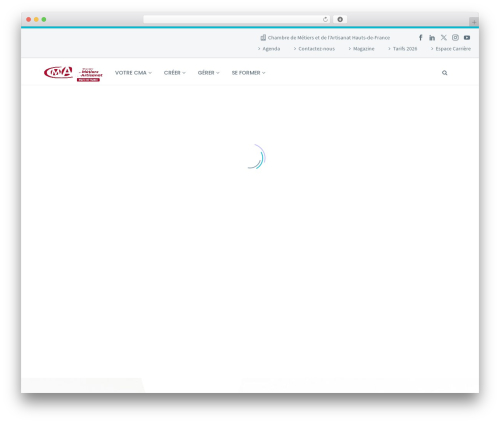This screenshot has height=423, width=500.
Task: Expand the SE FORMER dropdown menu
Action: (248, 73)
